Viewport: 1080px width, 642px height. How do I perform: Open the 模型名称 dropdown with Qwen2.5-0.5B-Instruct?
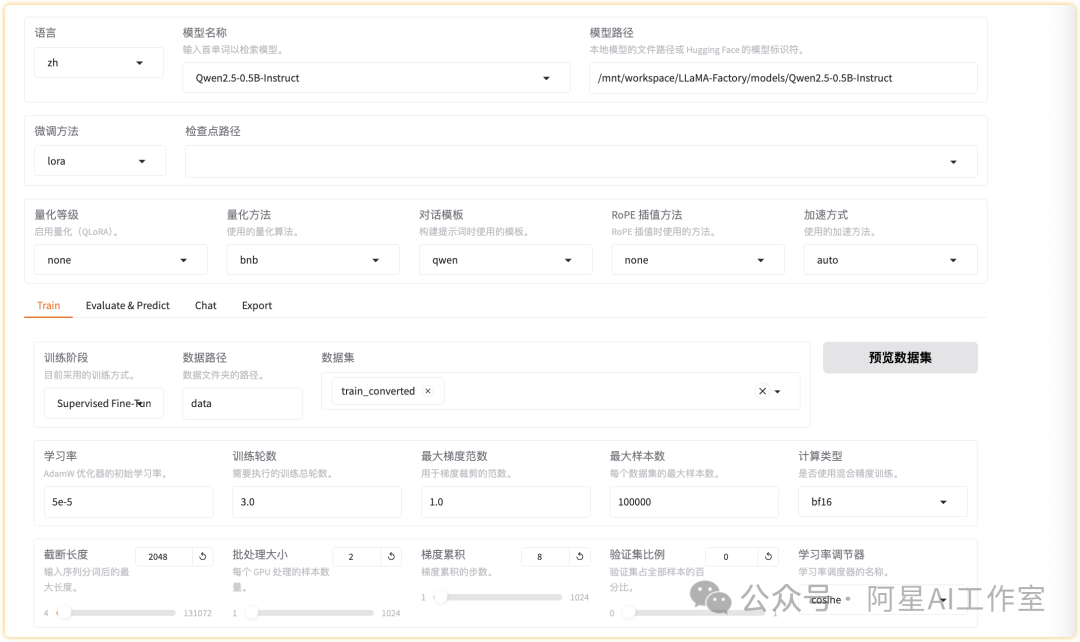[376, 78]
